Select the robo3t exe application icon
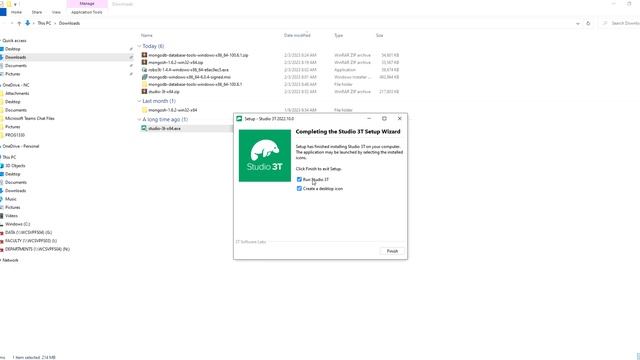The image size is (640, 360). [144, 69]
